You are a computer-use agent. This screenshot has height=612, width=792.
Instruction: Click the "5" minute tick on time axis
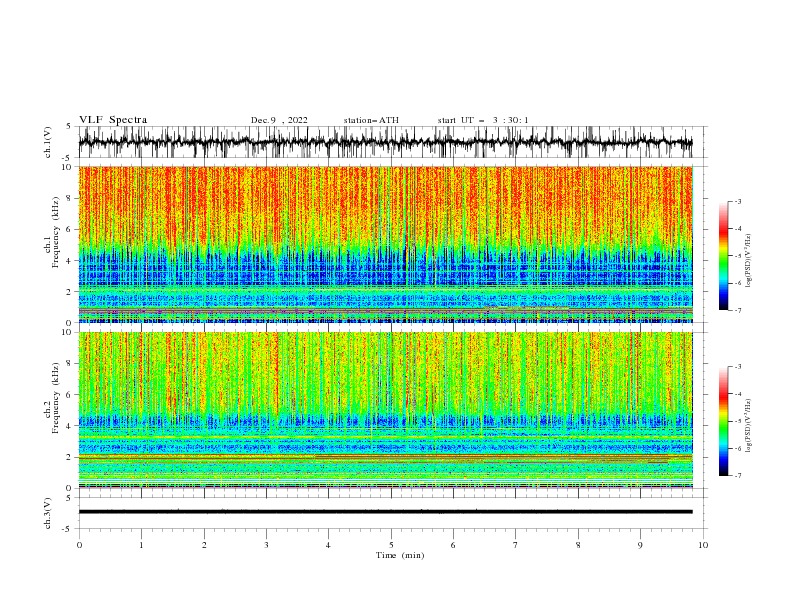391,545
